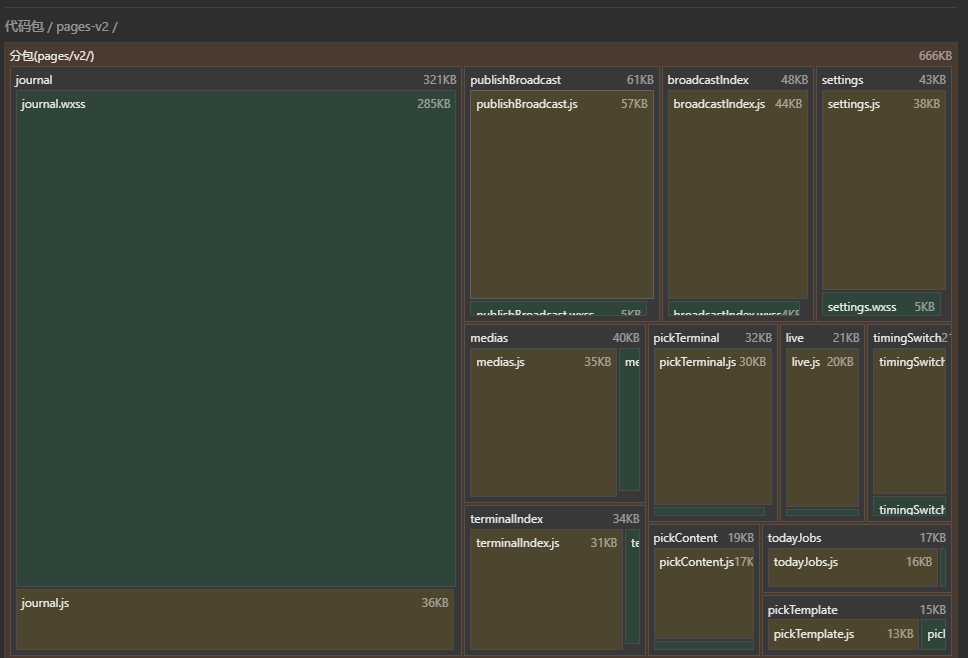Select the journal.wxss block

pyautogui.click(x=236, y=339)
